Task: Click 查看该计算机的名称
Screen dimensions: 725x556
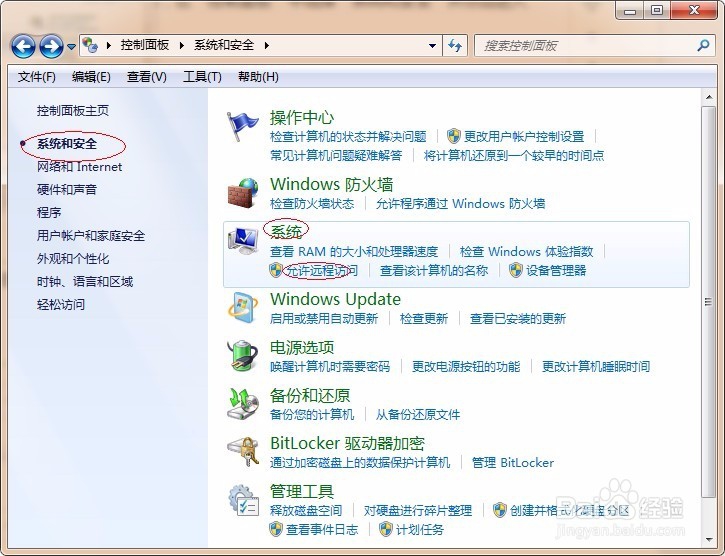Action: coord(434,271)
